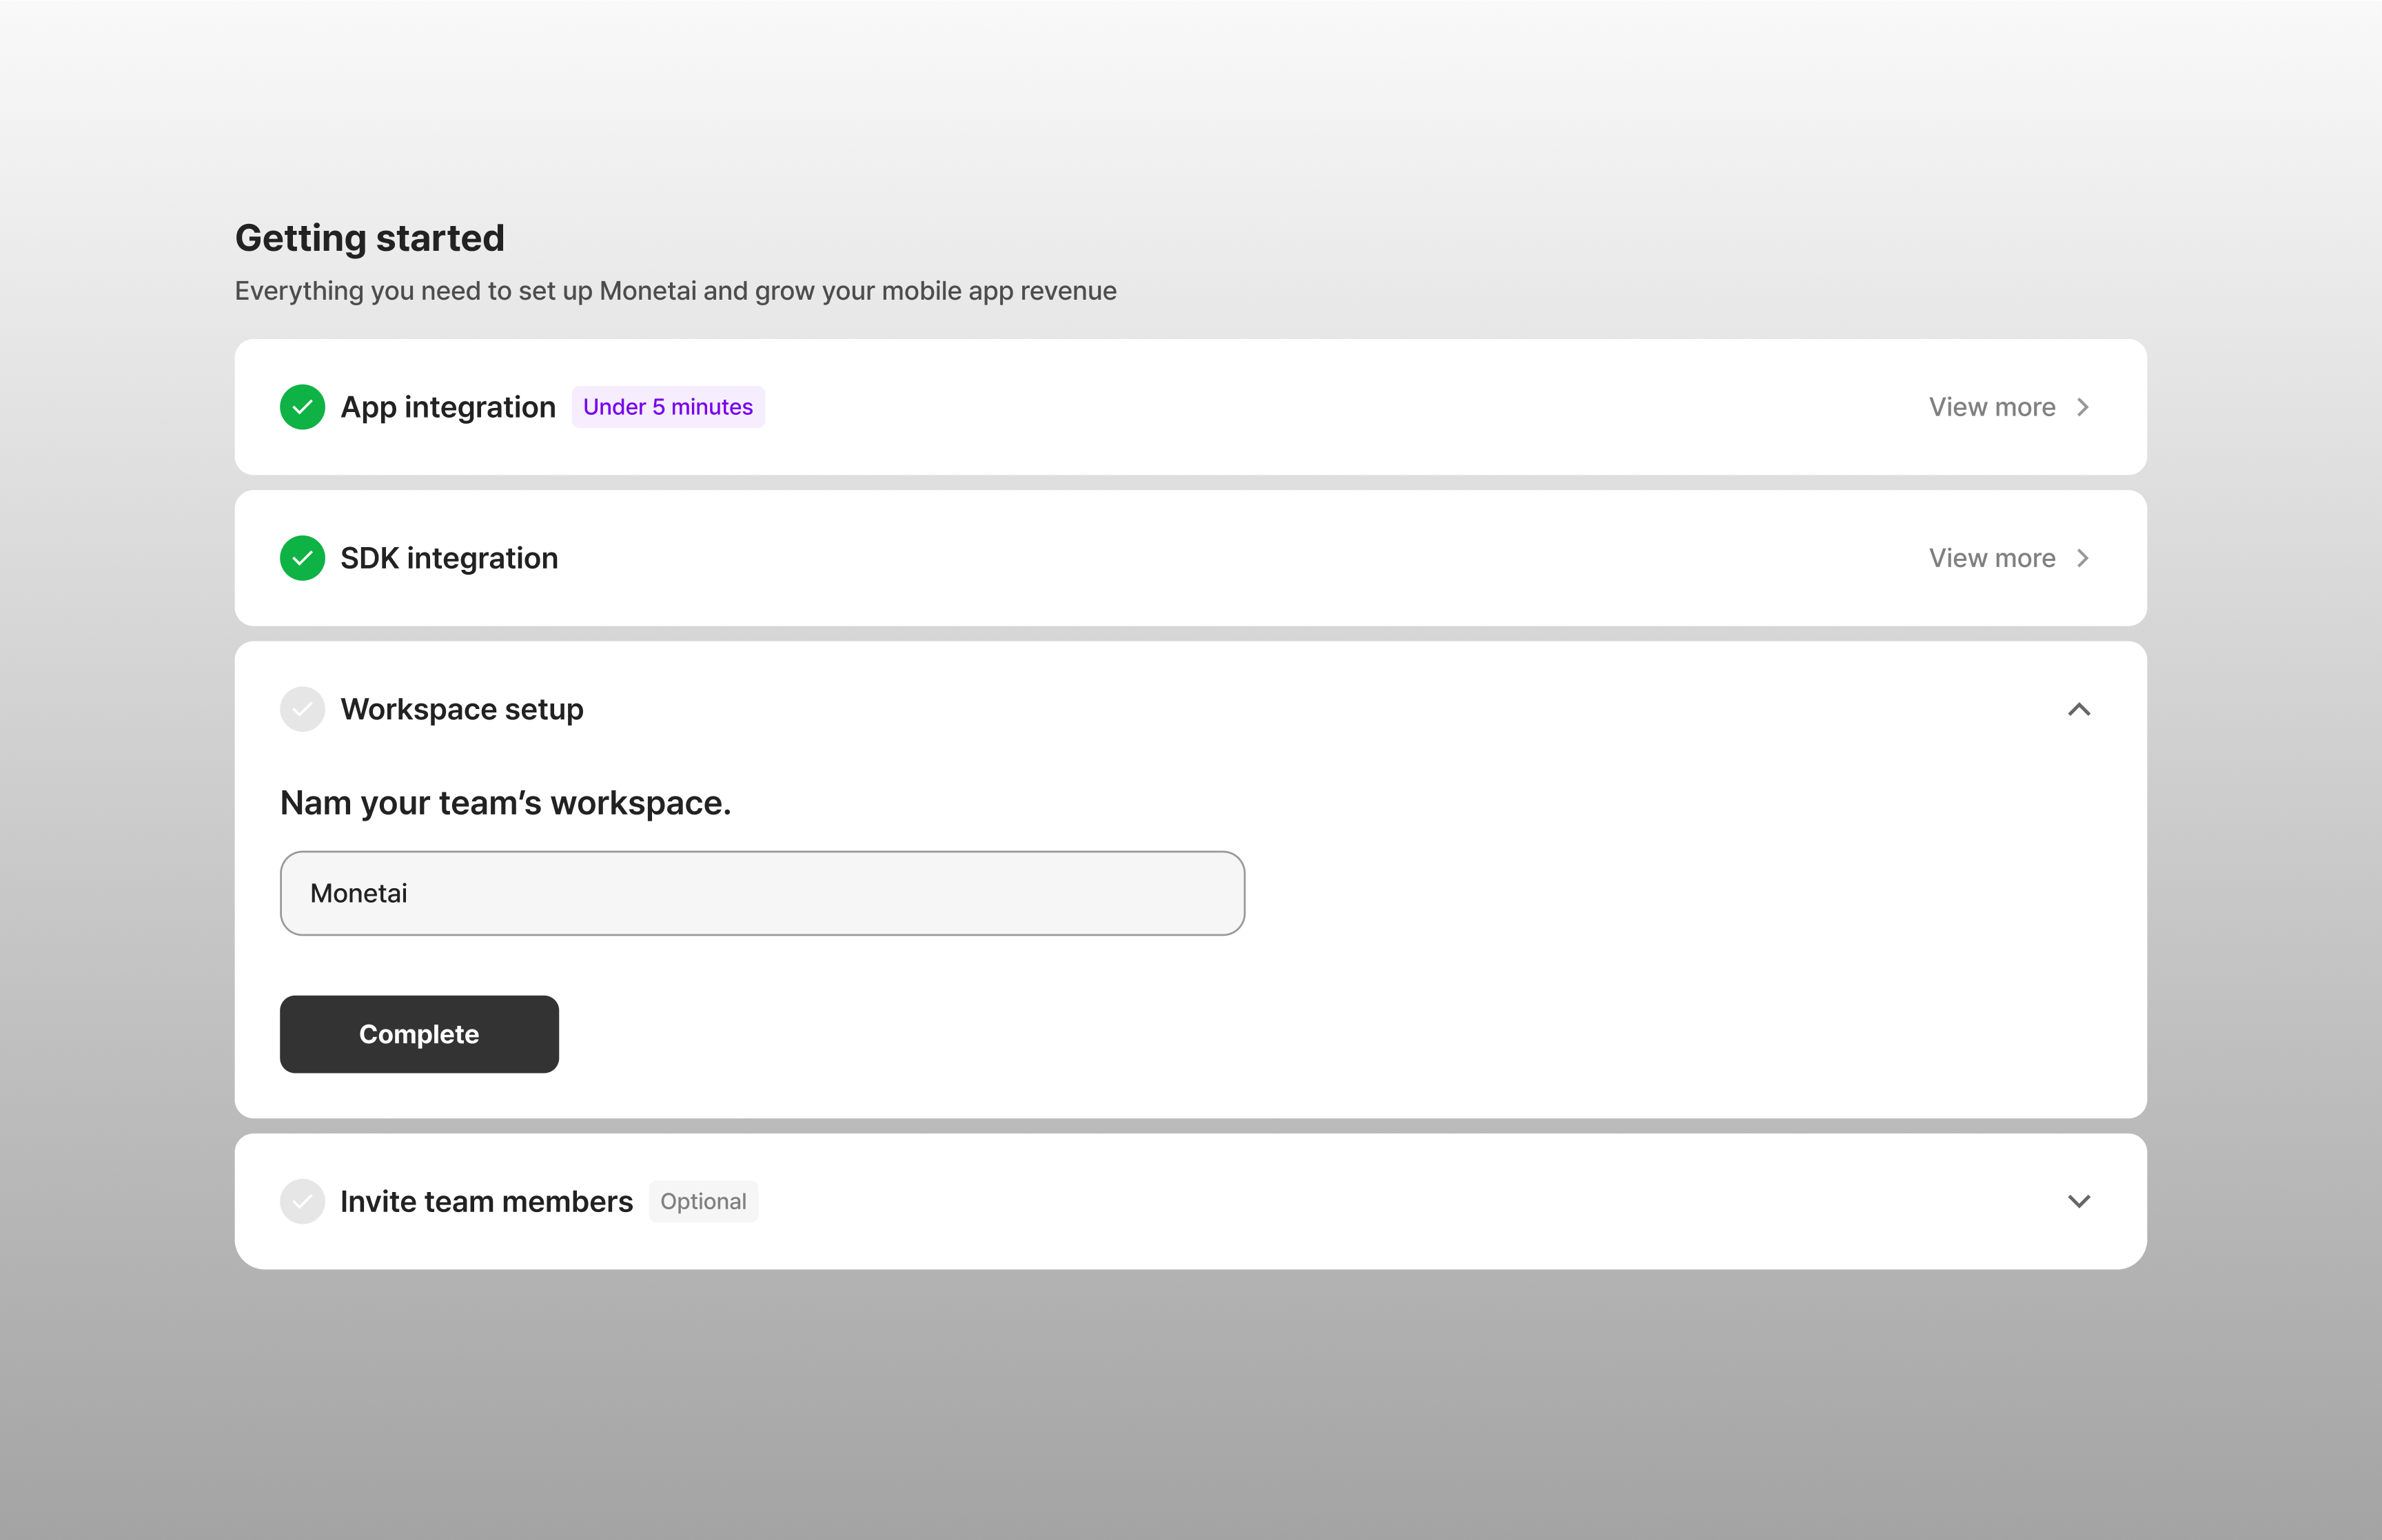Click the right arrow in SDK integration row
Viewport: 2382px width, 1540px height.
2082,558
